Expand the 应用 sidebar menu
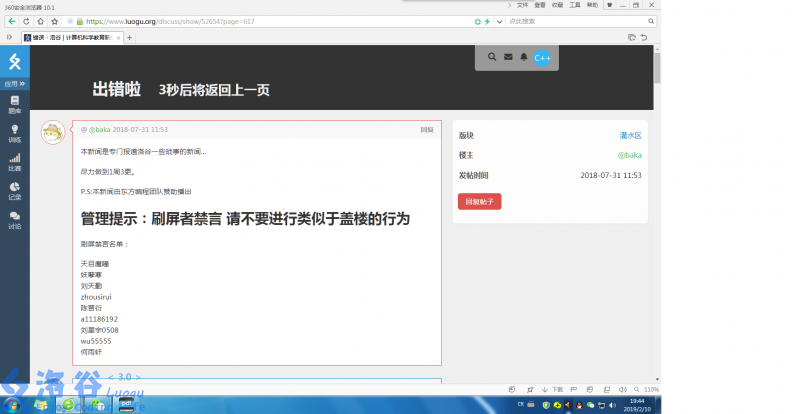800x414 pixels. (x=14, y=84)
